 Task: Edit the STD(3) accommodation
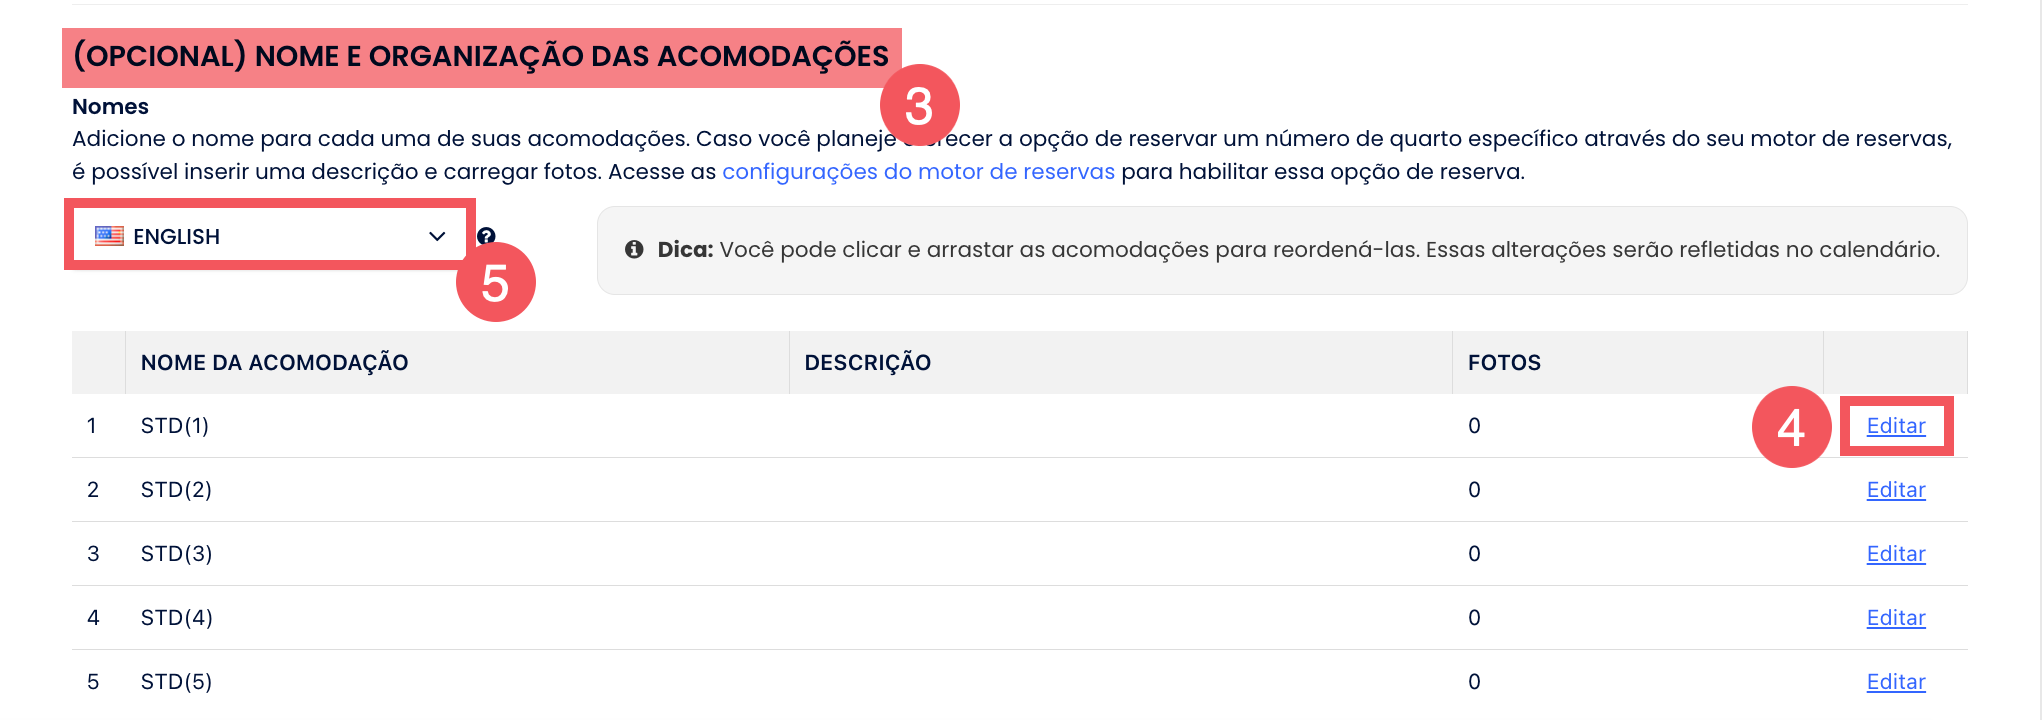point(1895,554)
